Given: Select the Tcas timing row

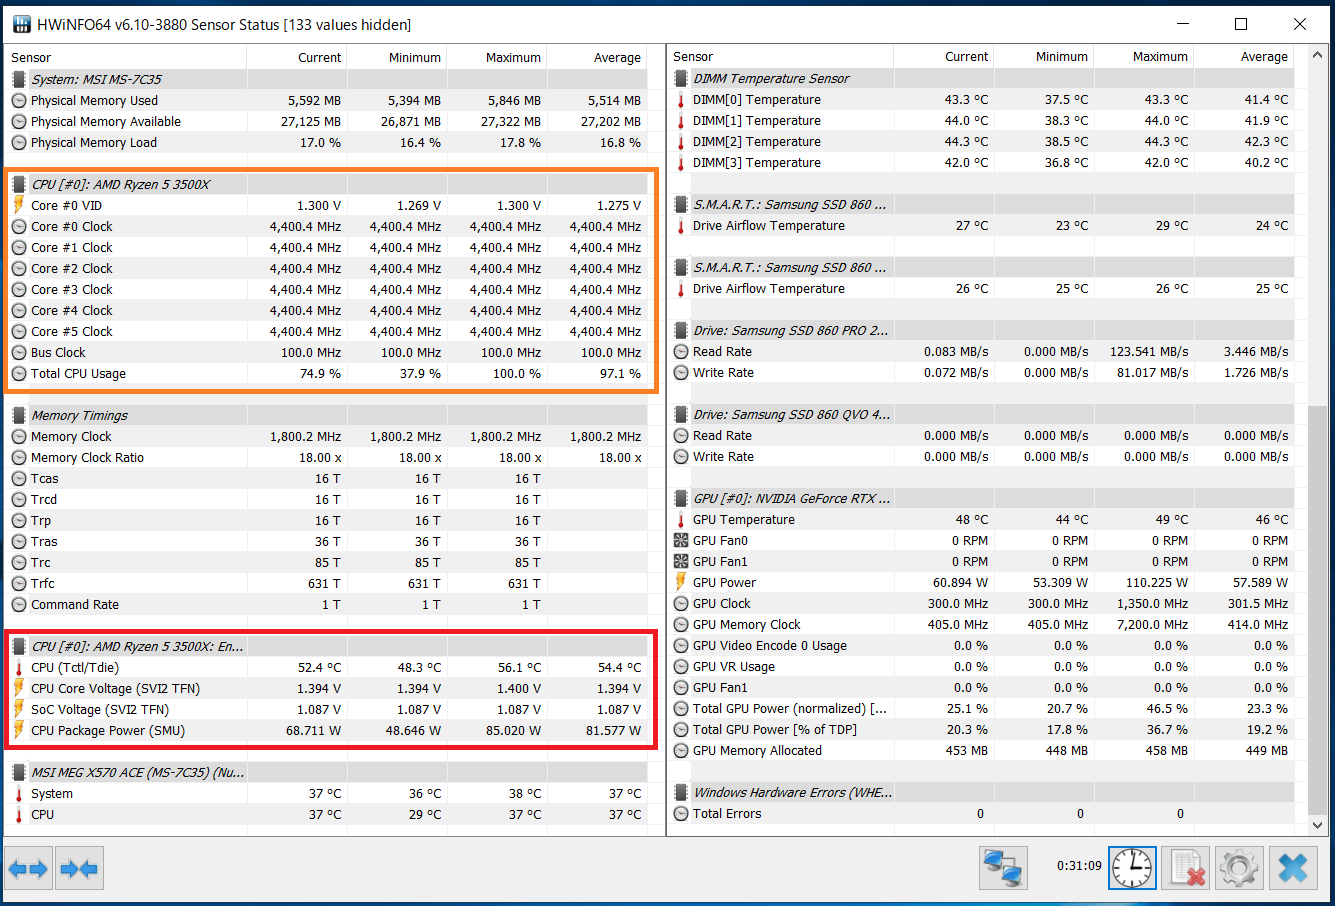Looking at the screenshot, I should pos(326,478).
